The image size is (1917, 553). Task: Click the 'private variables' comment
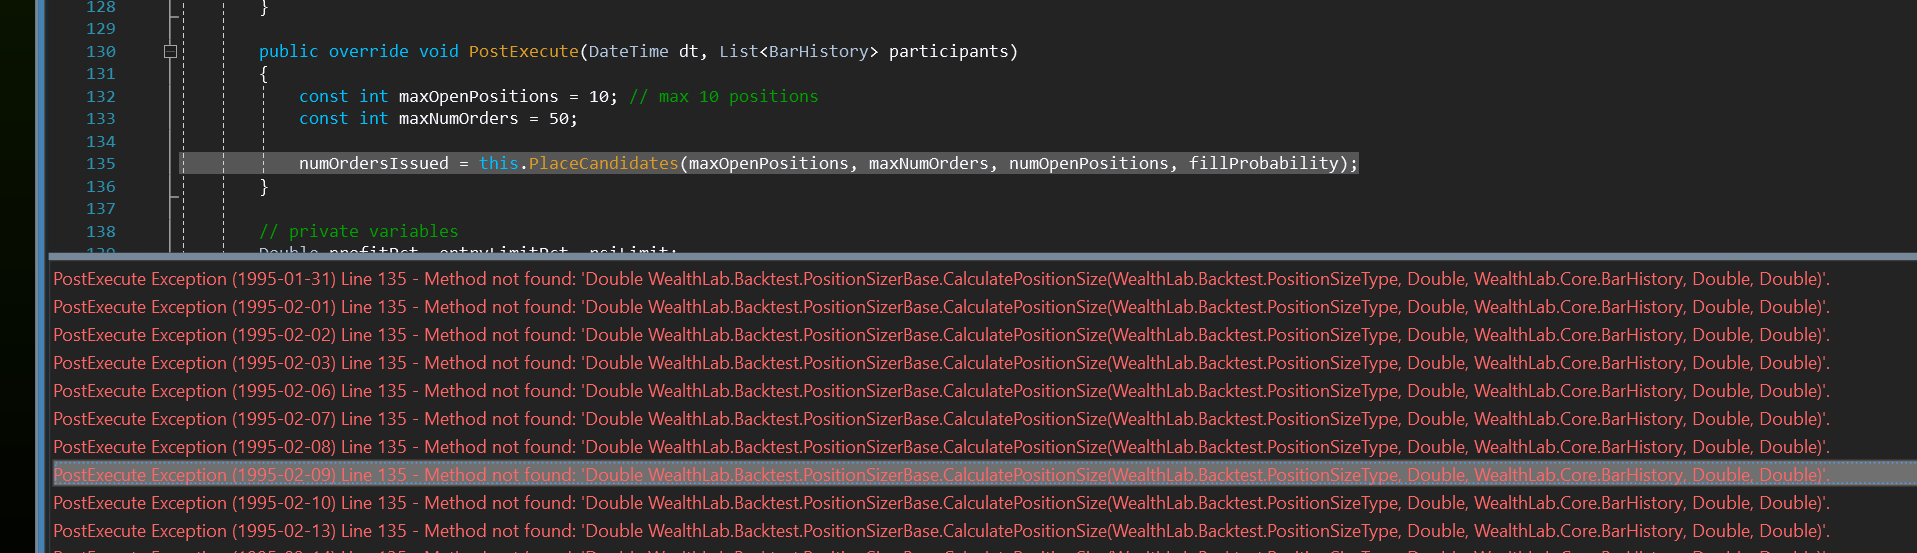pyautogui.click(x=358, y=231)
